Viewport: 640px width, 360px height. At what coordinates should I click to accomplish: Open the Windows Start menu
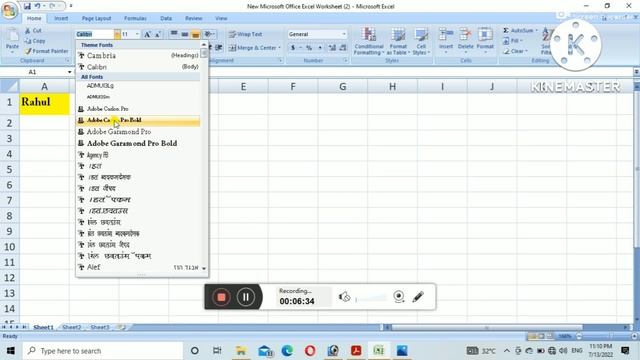[11, 351]
